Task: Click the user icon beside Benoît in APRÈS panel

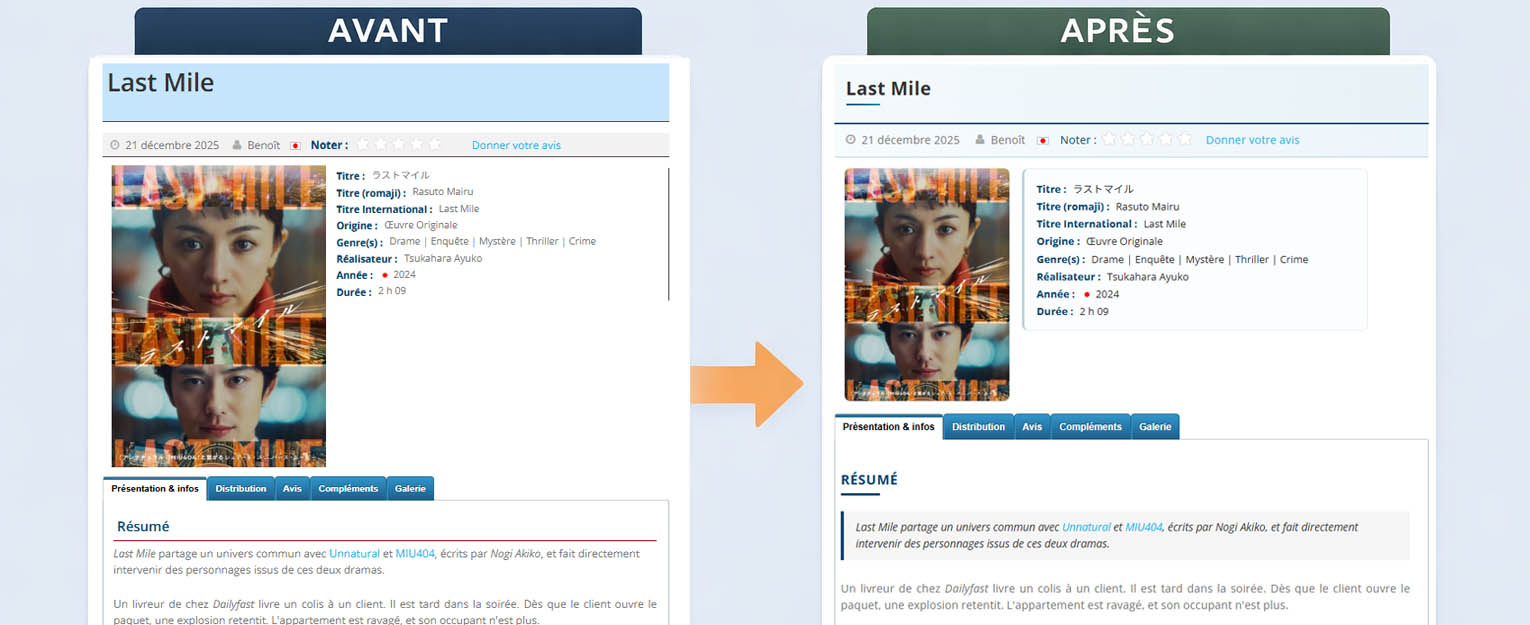Action: [981, 140]
